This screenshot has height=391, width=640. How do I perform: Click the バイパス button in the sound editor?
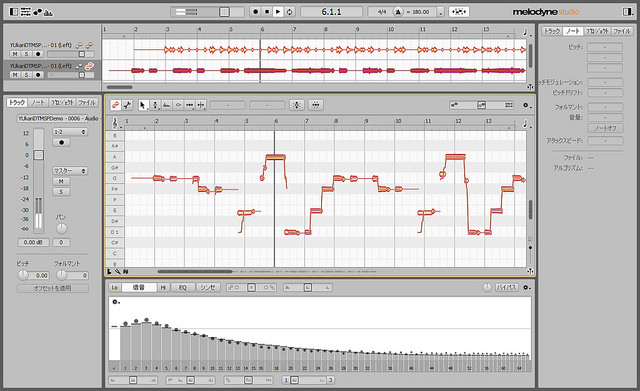pyautogui.click(x=507, y=287)
